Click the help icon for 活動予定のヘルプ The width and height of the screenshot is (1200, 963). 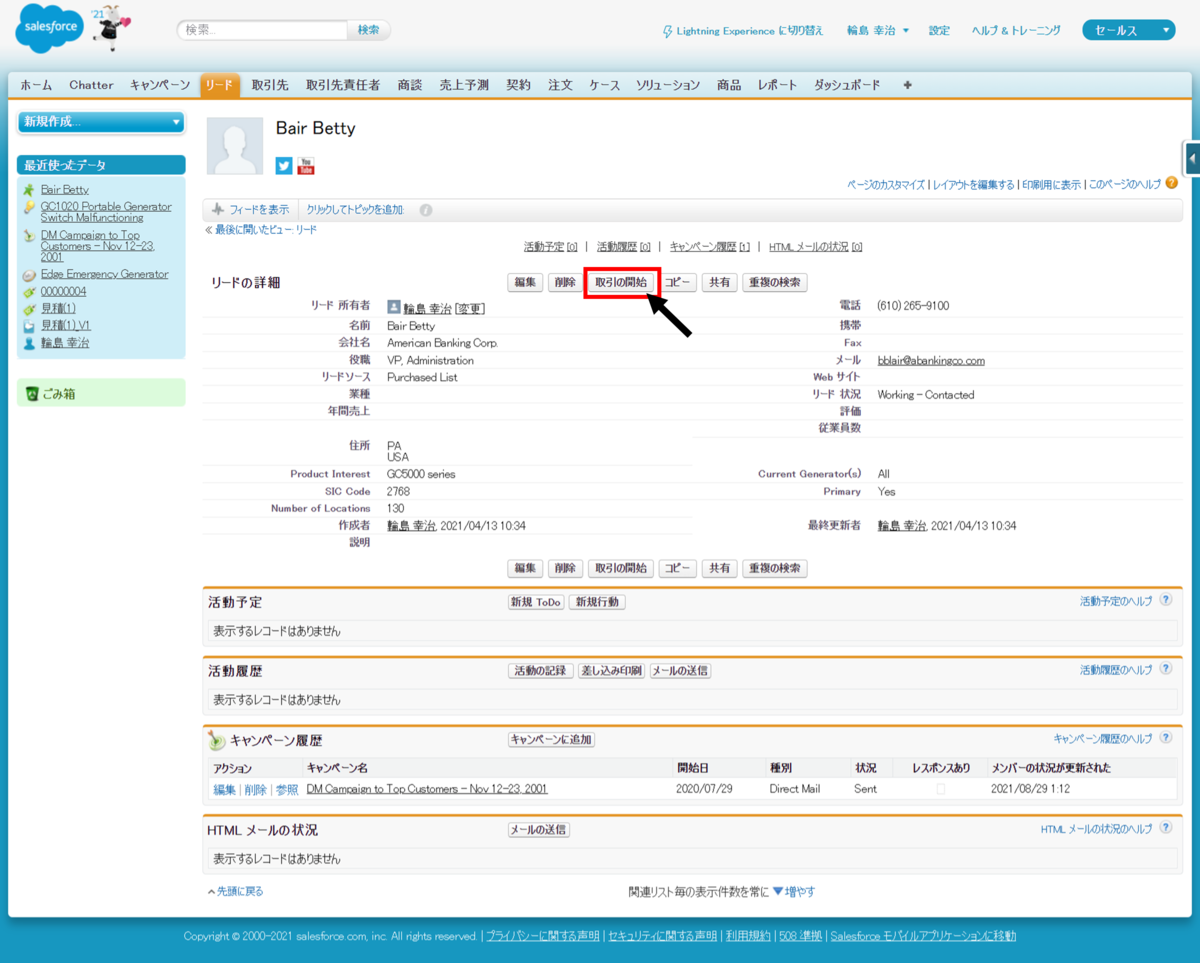tap(1165, 601)
